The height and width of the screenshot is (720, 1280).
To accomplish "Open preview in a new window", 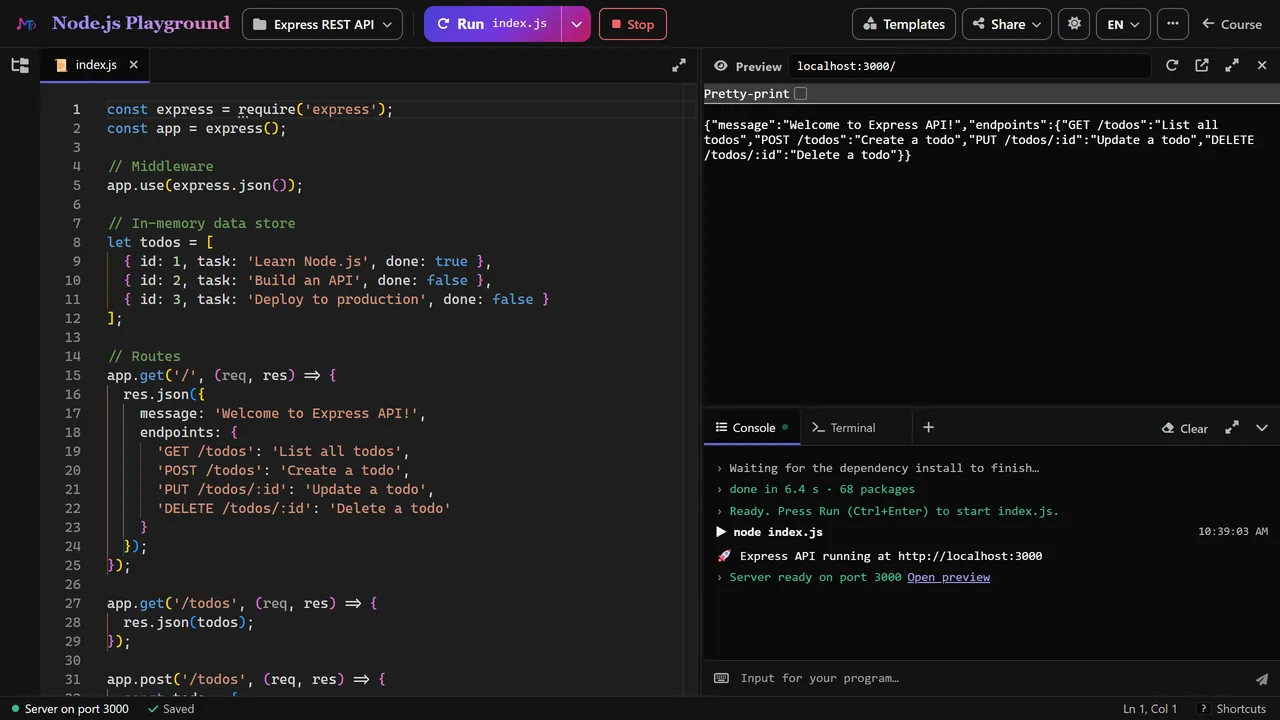I will (x=1202, y=65).
